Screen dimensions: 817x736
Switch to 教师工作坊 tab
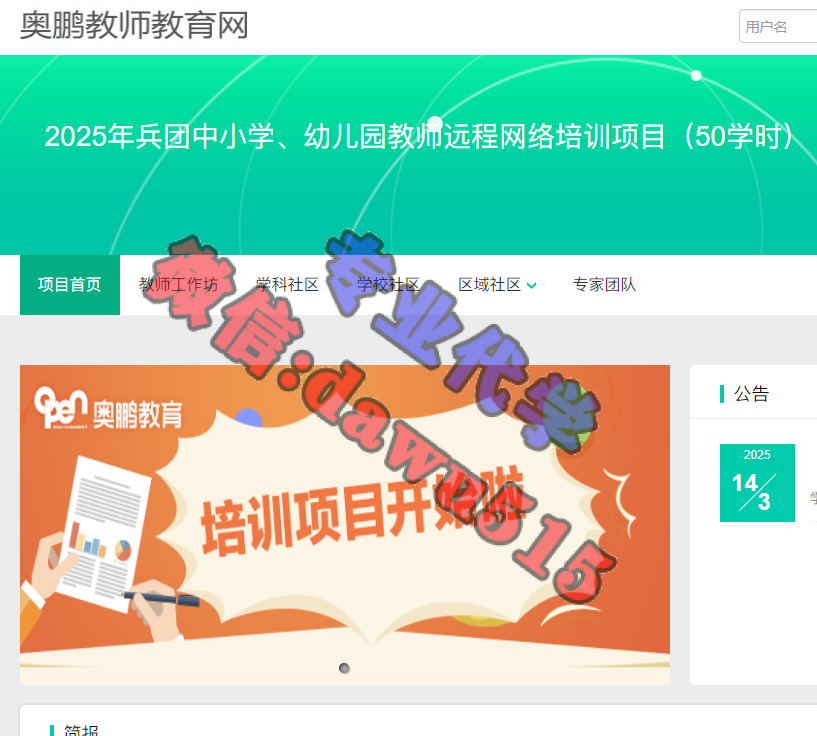click(x=178, y=284)
